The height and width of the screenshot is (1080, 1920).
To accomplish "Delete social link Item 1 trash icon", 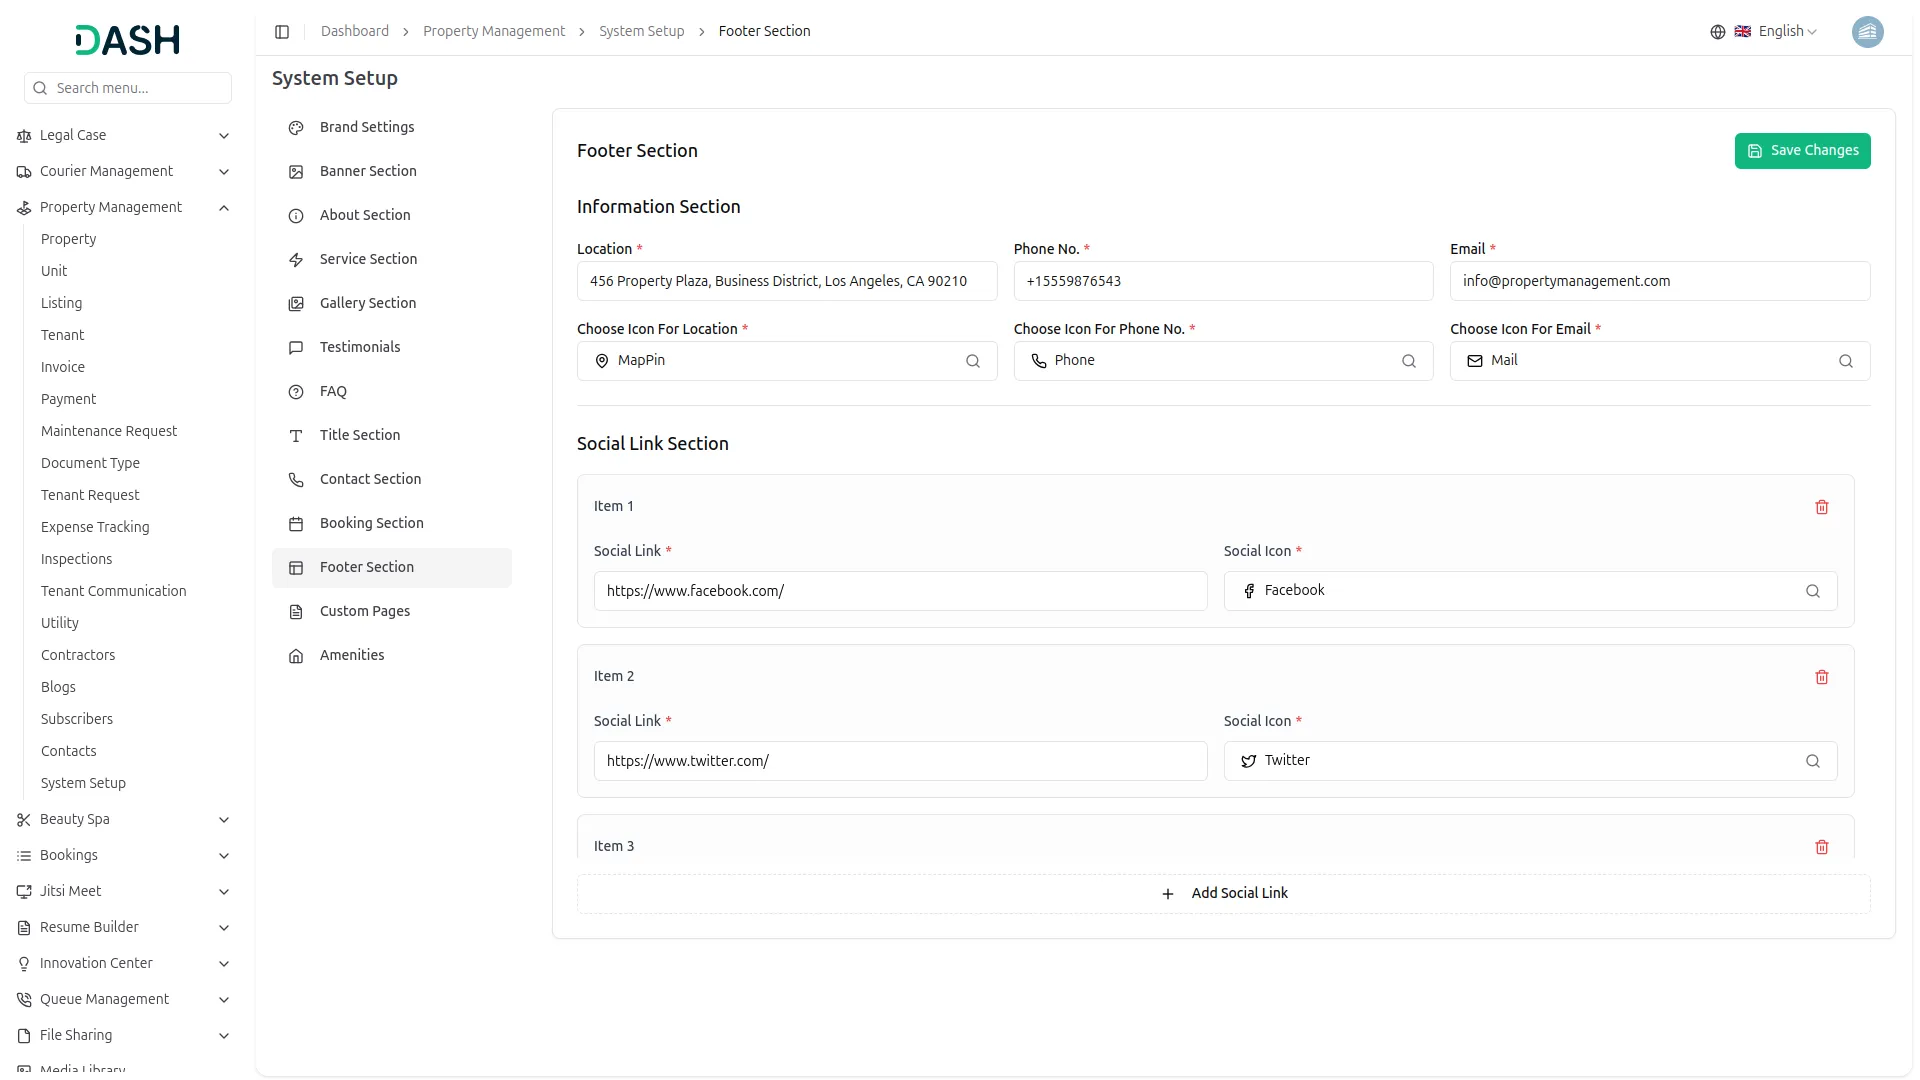I will click(1821, 507).
